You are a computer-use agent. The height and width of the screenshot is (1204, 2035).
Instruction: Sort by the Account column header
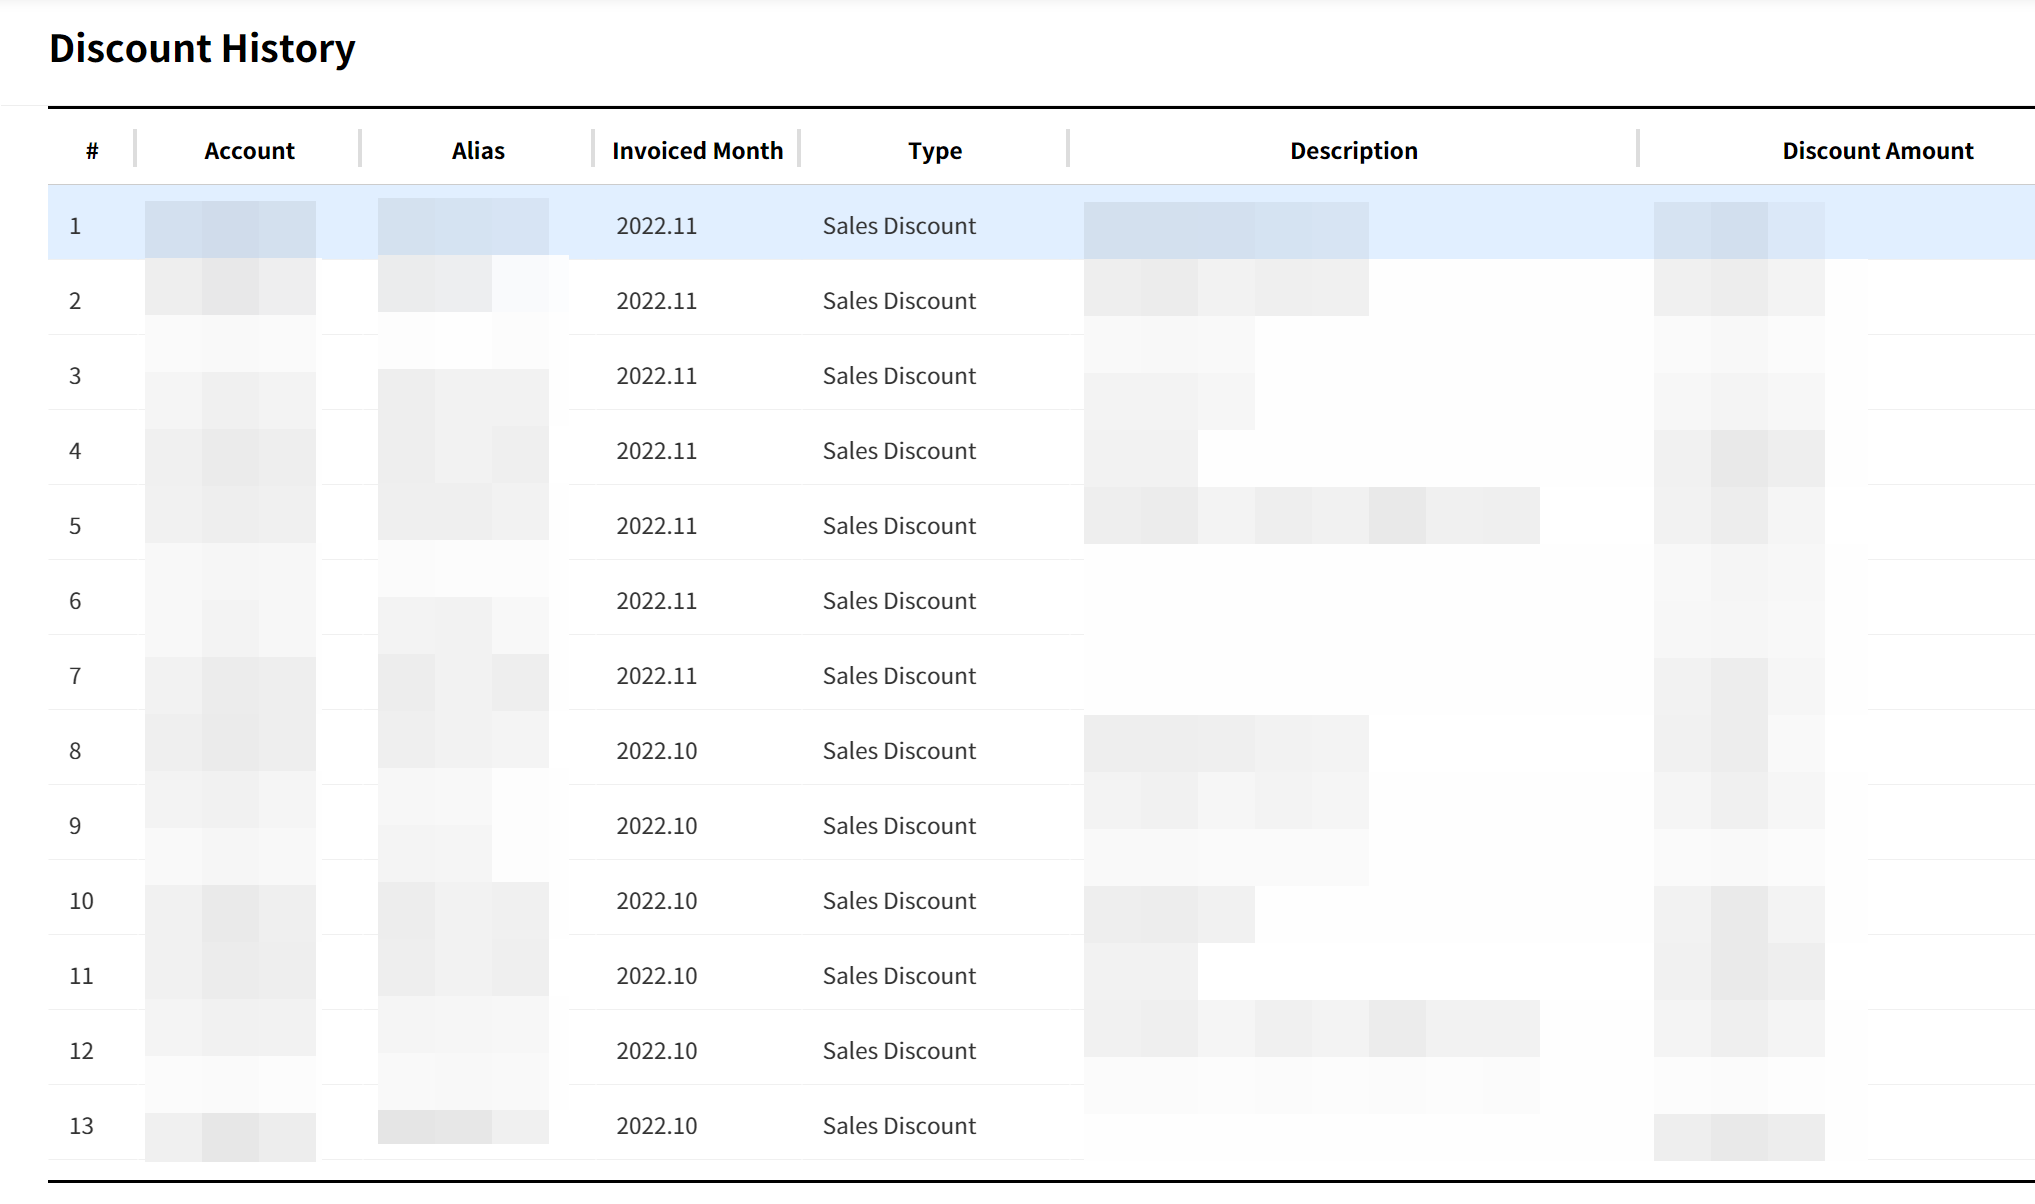pos(249,151)
